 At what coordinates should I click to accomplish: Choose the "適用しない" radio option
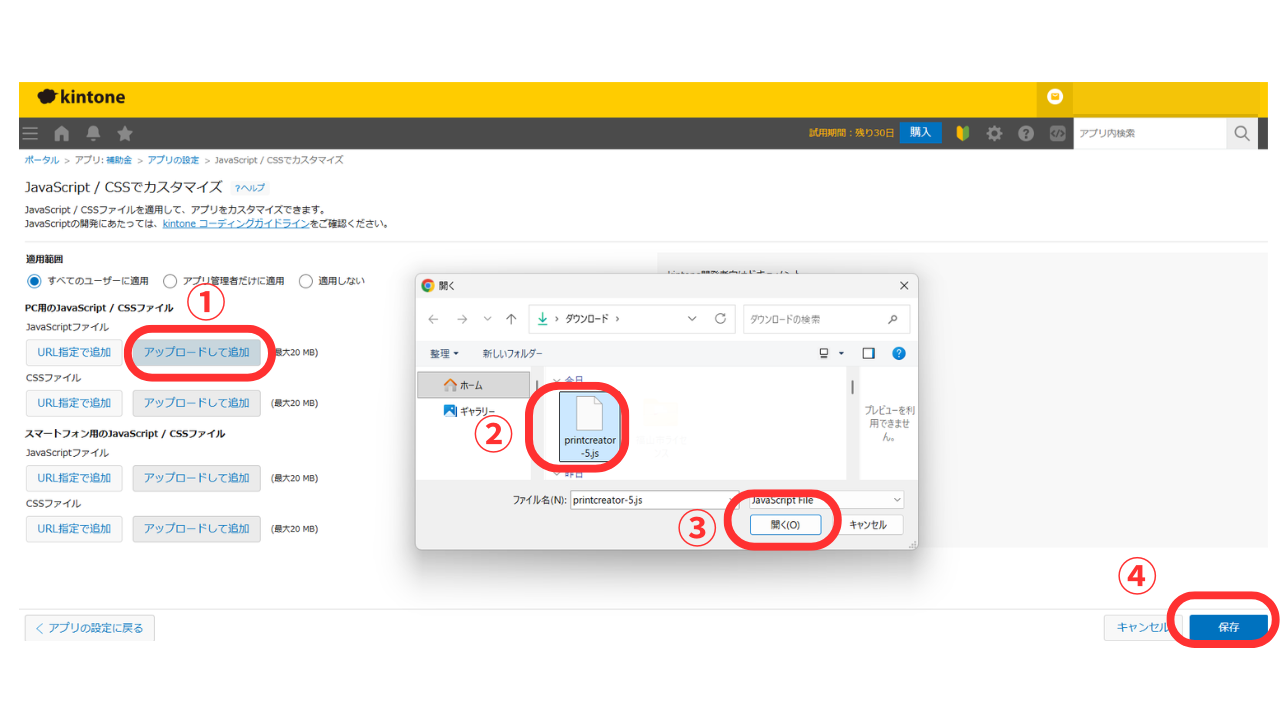[x=306, y=281]
